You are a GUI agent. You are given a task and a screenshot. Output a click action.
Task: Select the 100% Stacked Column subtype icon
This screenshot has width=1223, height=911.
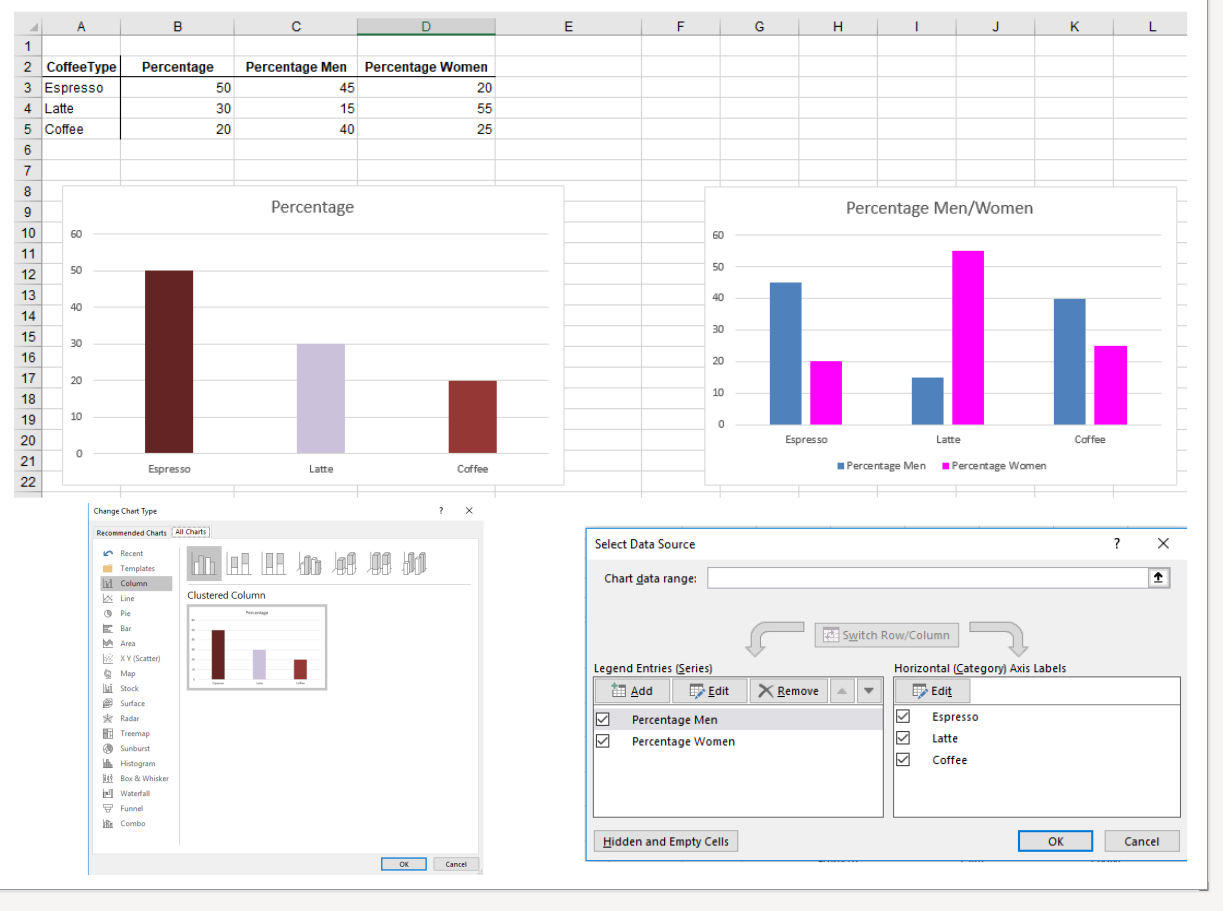(274, 565)
